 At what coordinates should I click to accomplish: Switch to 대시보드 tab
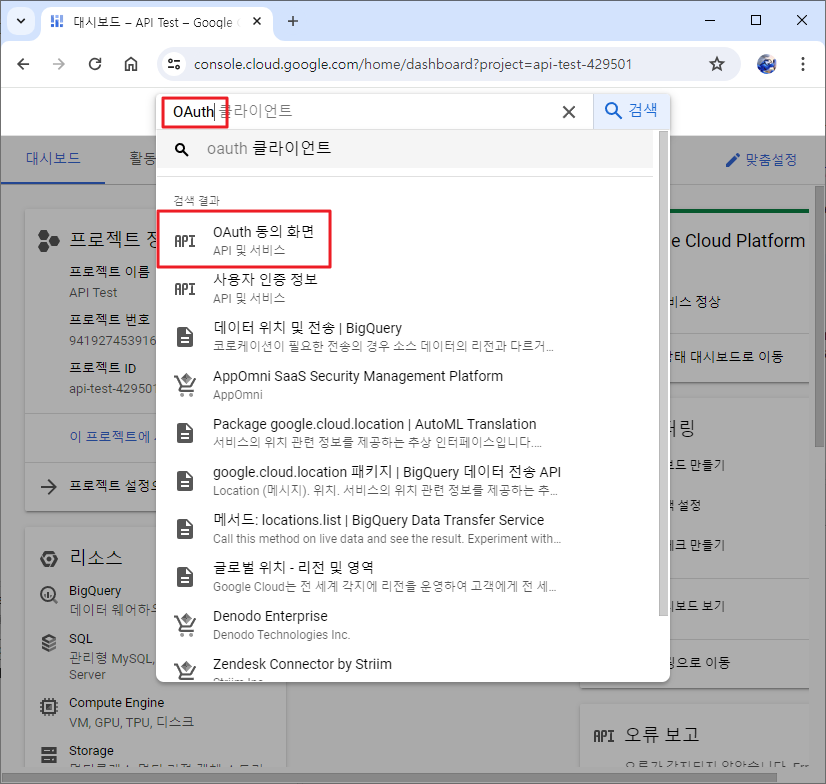pyautogui.click(x=53, y=159)
